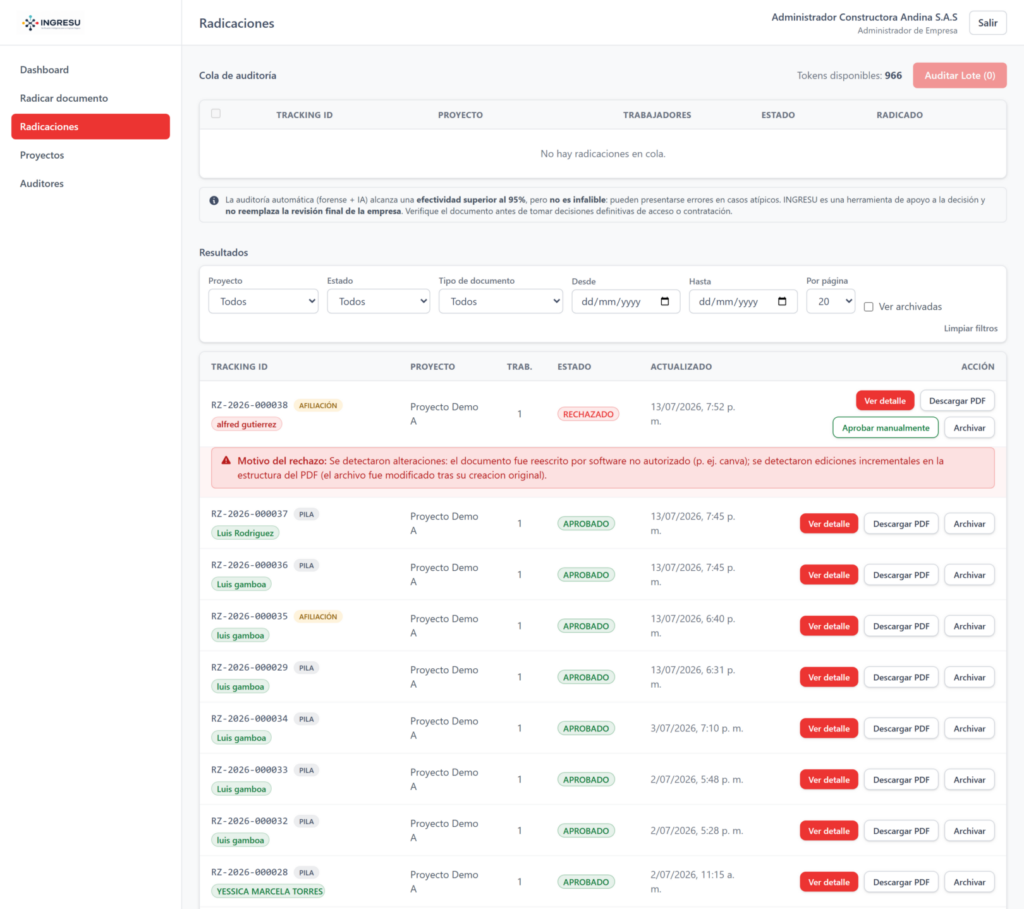Click the info icon beside the audit disclaimer
The height and width of the screenshot is (909, 1024).
pos(214,200)
